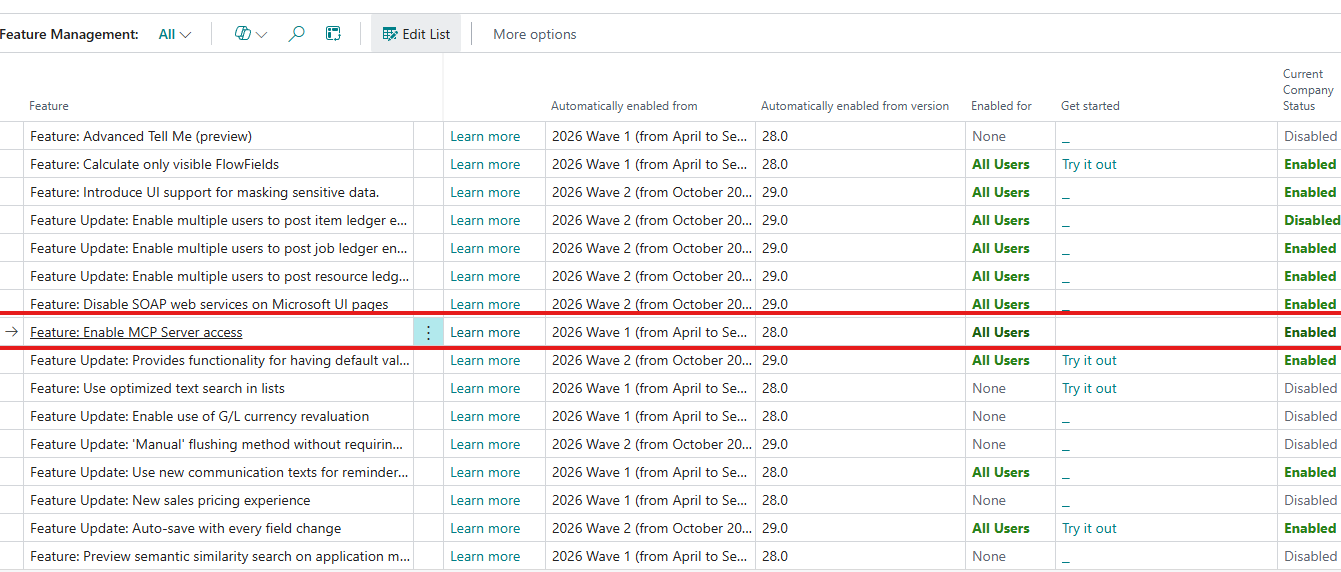1341x572 pixels.
Task: Click the row selector arrow for MCP Server
Action: [12, 332]
